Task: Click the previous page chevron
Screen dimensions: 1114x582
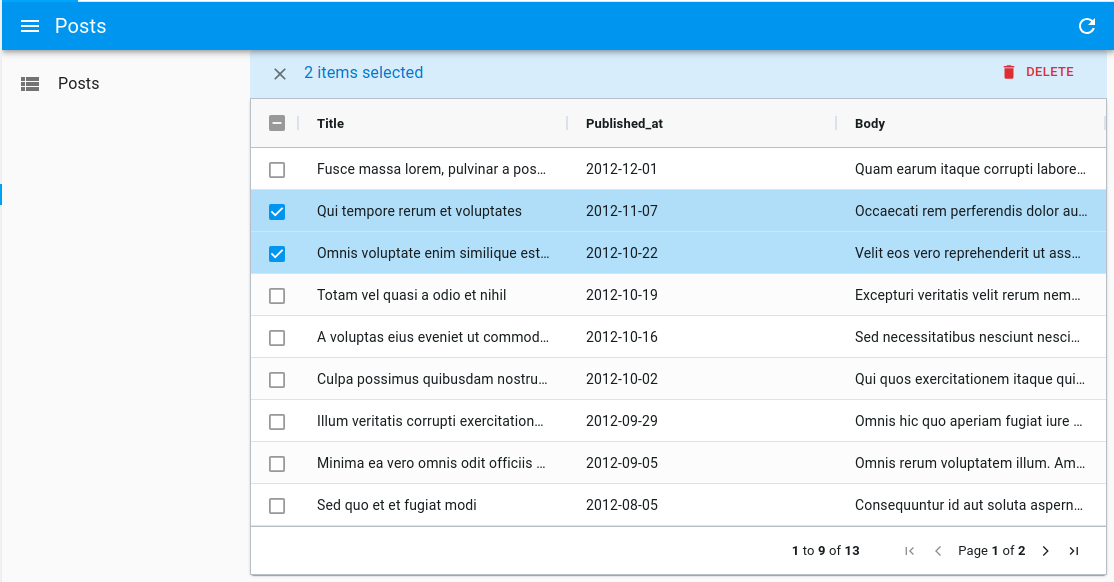Action: pos(937,551)
